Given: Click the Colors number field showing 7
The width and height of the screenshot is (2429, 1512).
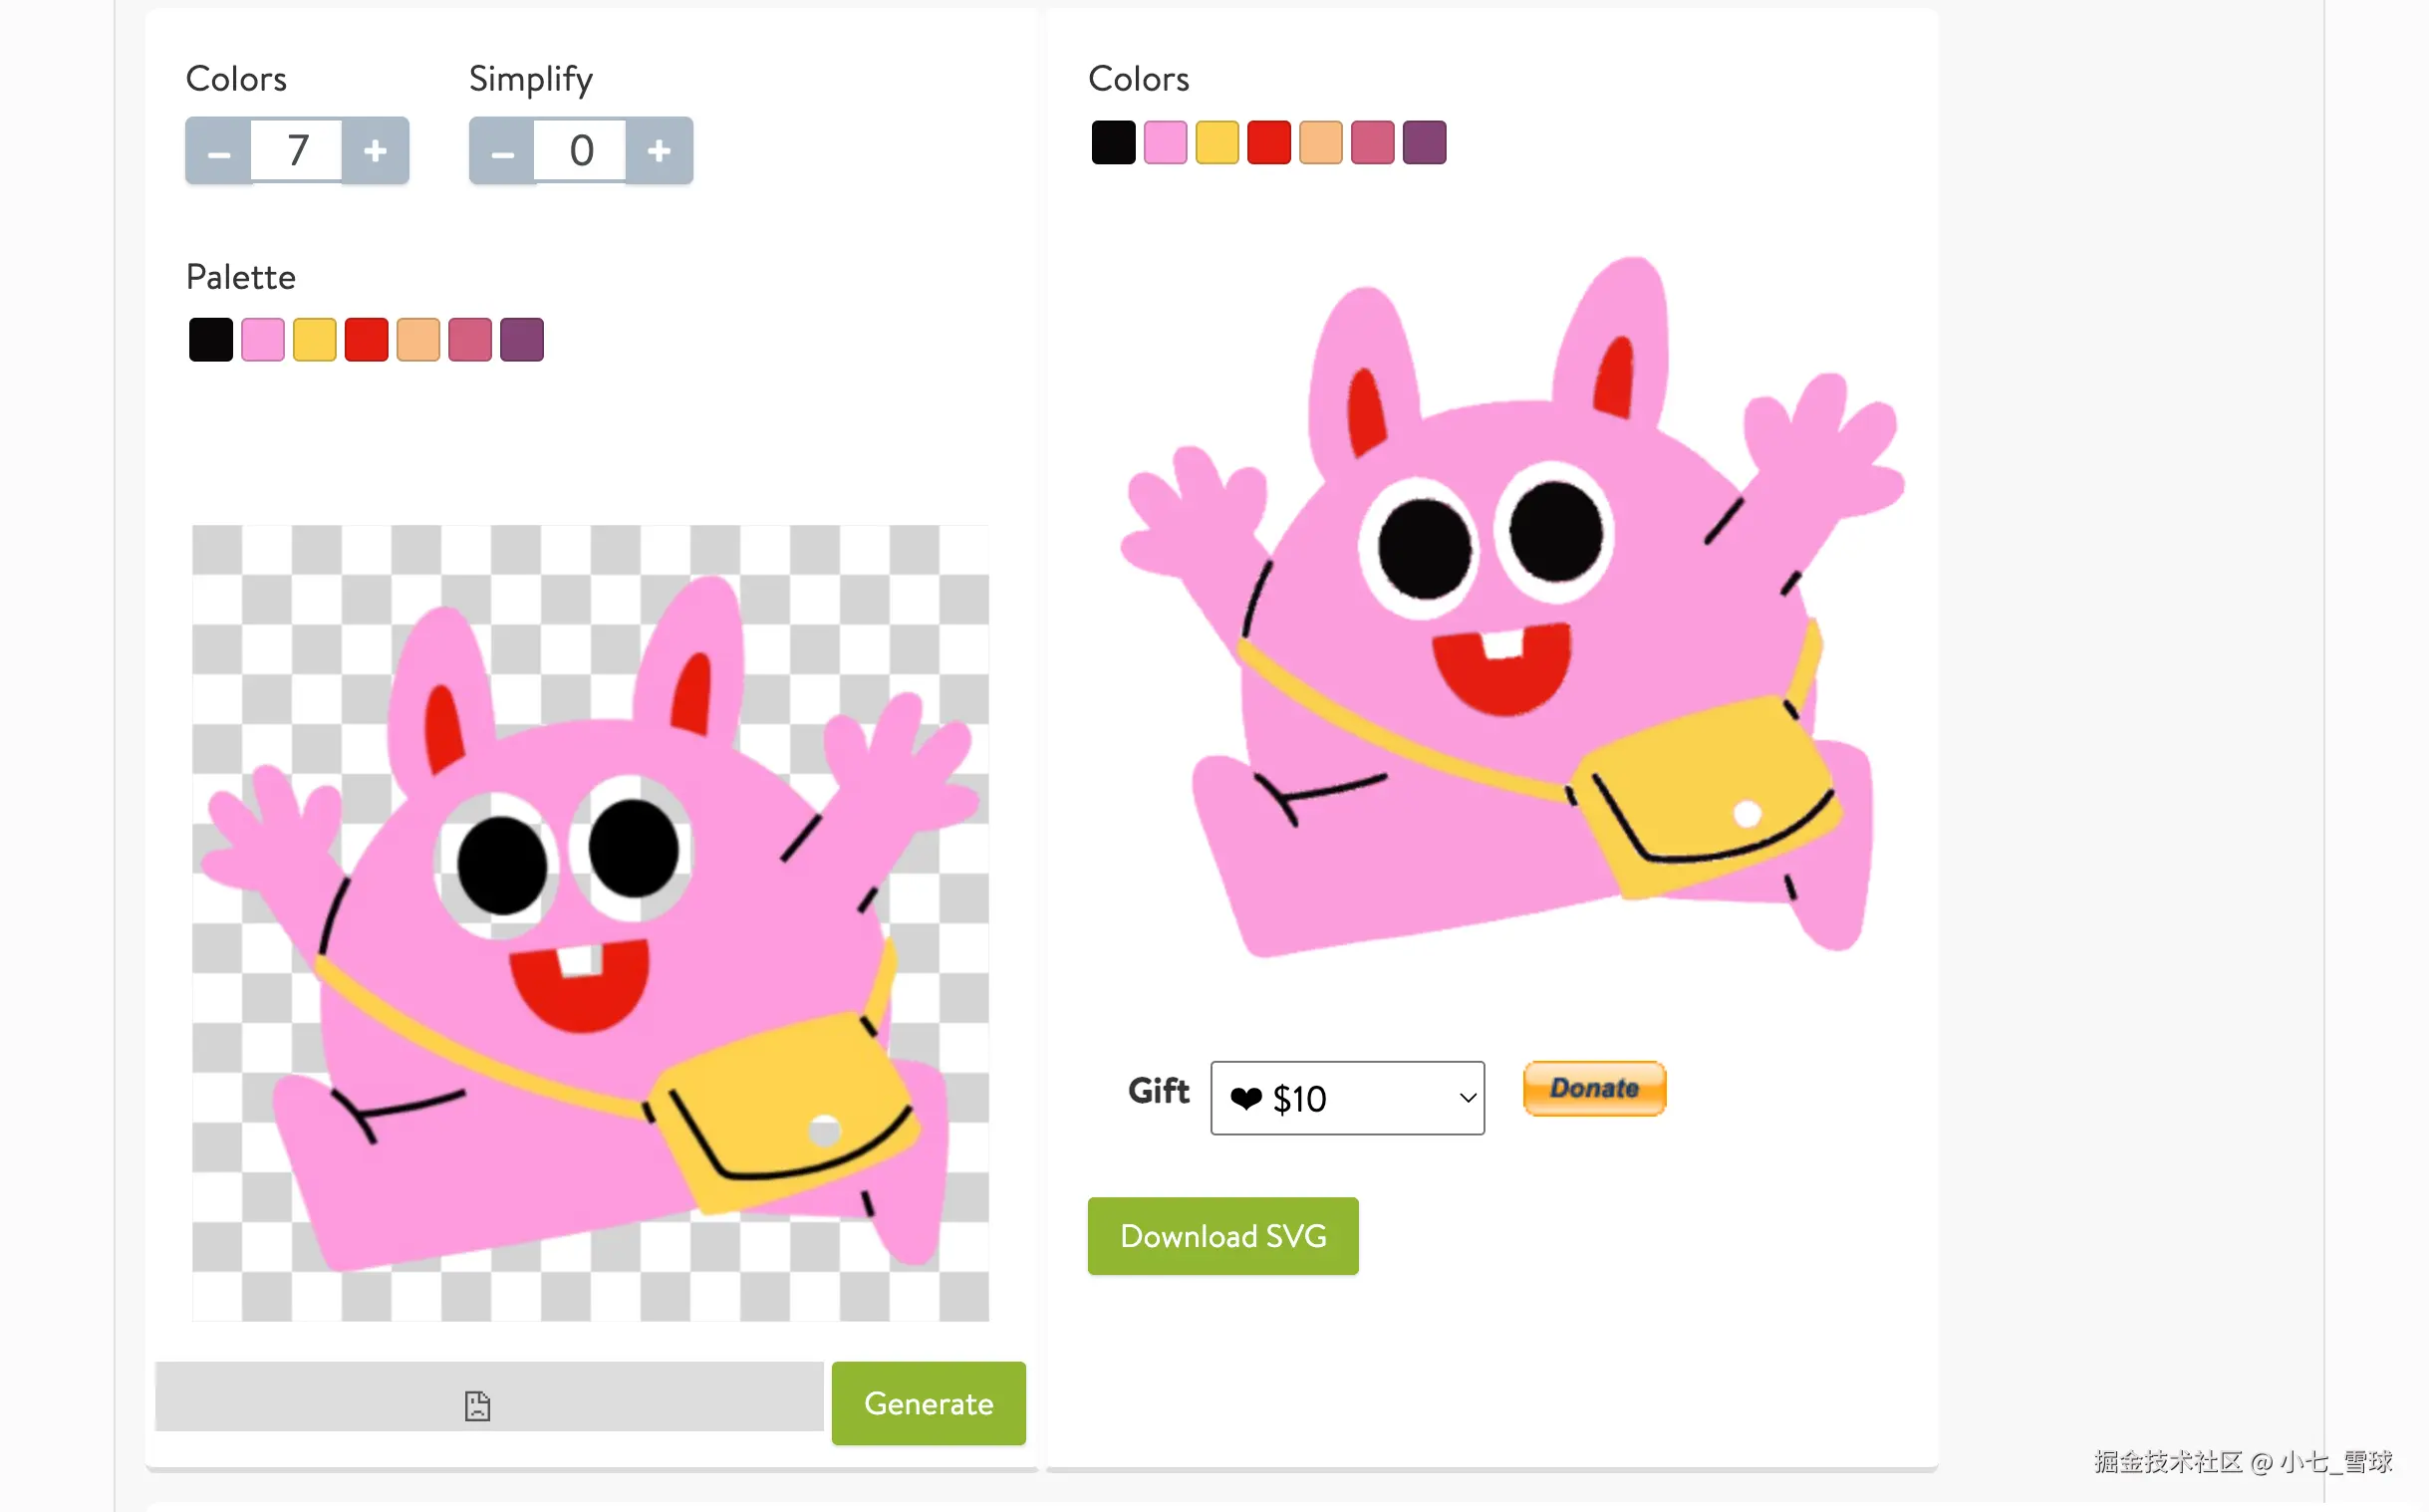Looking at the screenshot, I should (297, 150).
